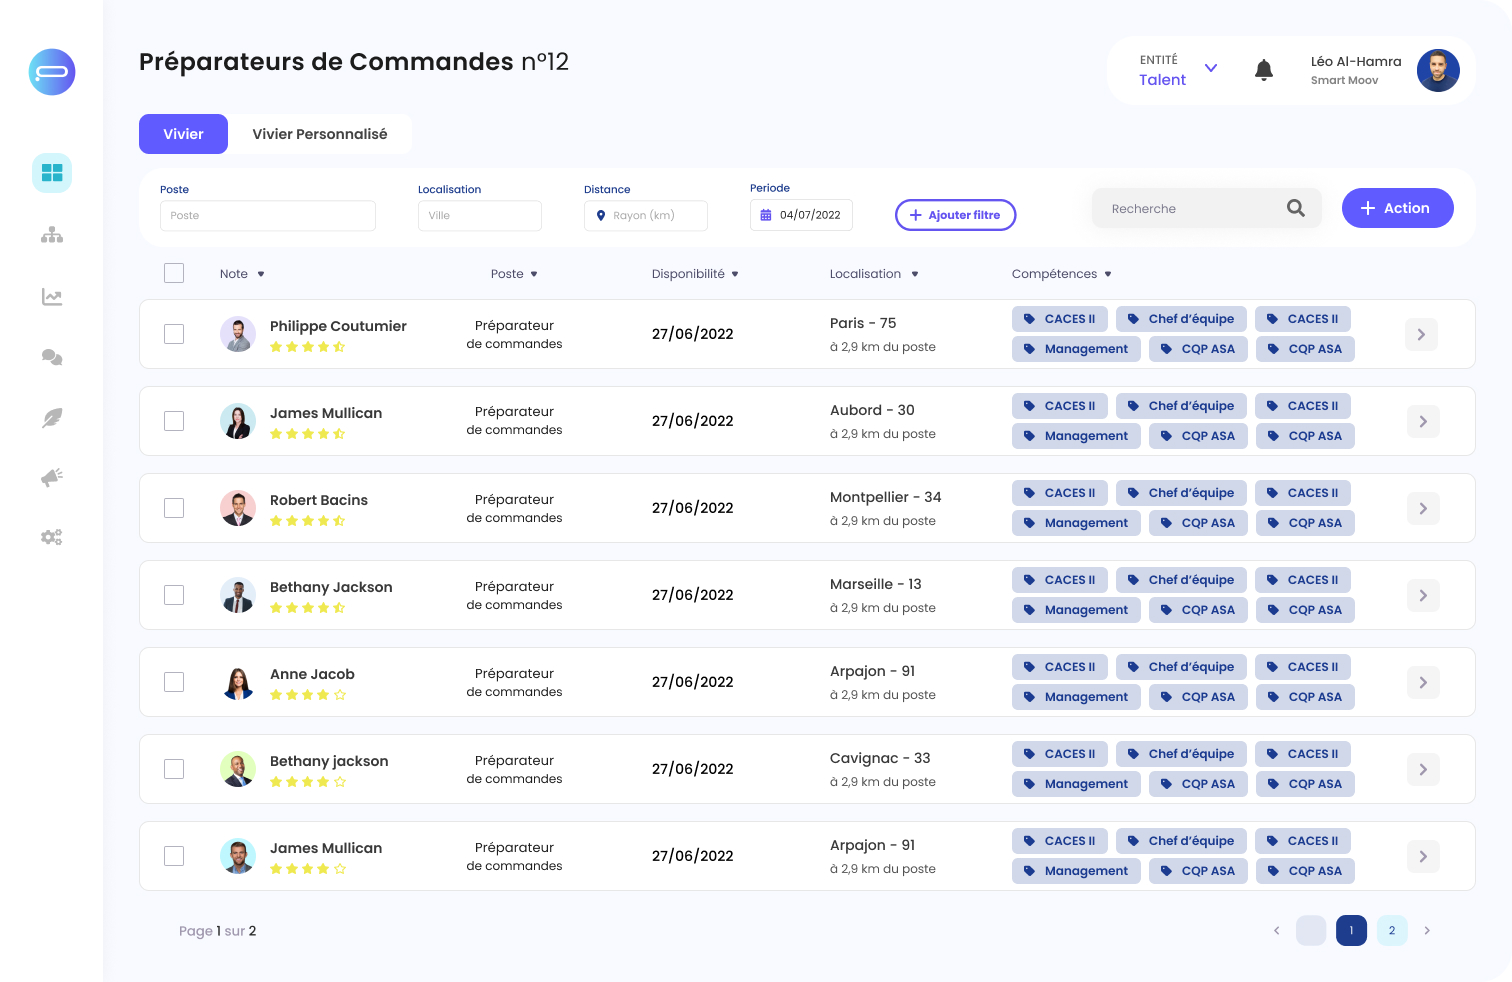Click the Ajouter filtre button

coord(955,215)
